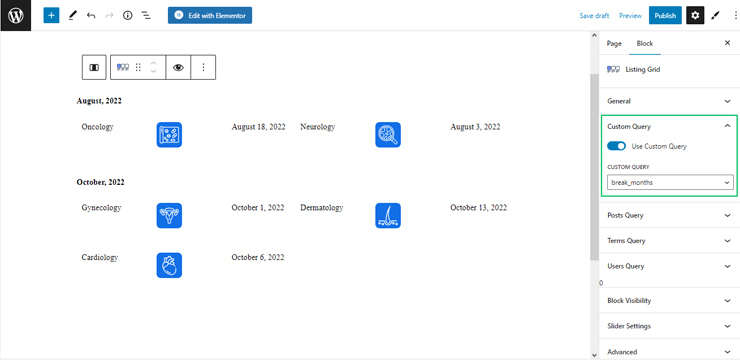
Task: Open the block inserter plus button
Action: [51, 16]
